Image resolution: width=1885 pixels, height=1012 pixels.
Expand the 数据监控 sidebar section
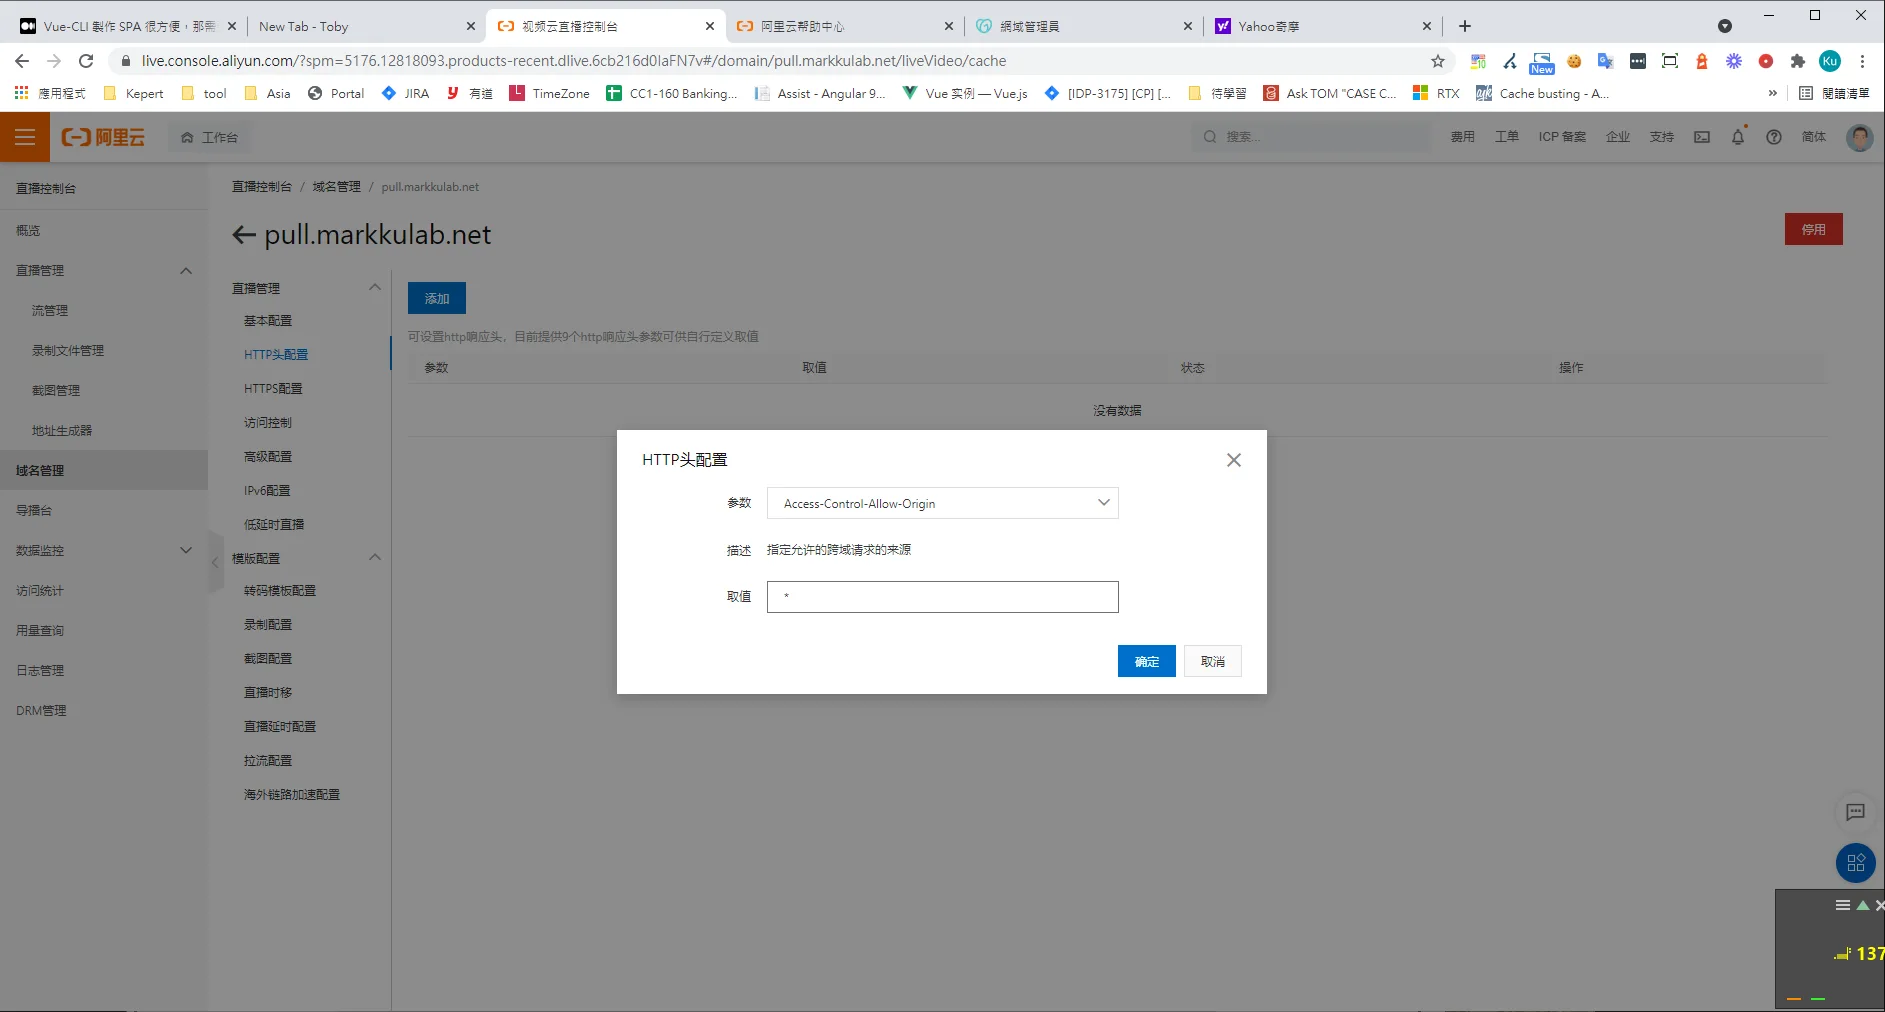pyautogui.click(x=186, y=550)
